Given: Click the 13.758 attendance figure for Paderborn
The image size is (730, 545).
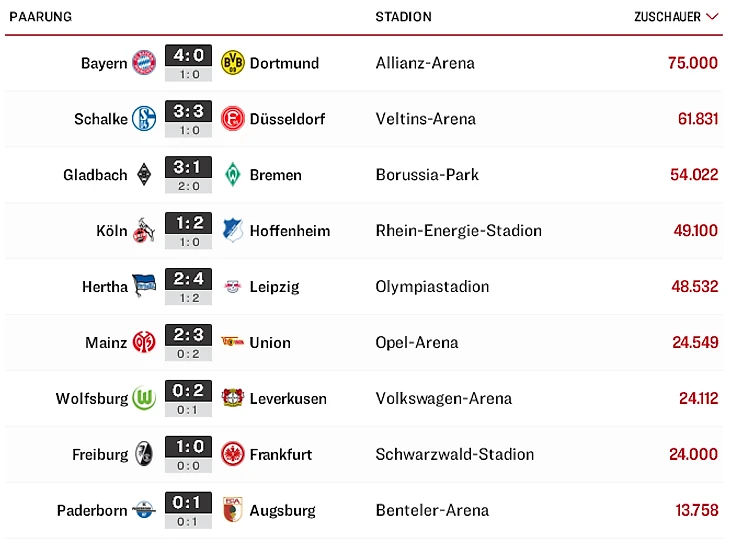Looking at the screenshot, I should click(x=696, y=510).
